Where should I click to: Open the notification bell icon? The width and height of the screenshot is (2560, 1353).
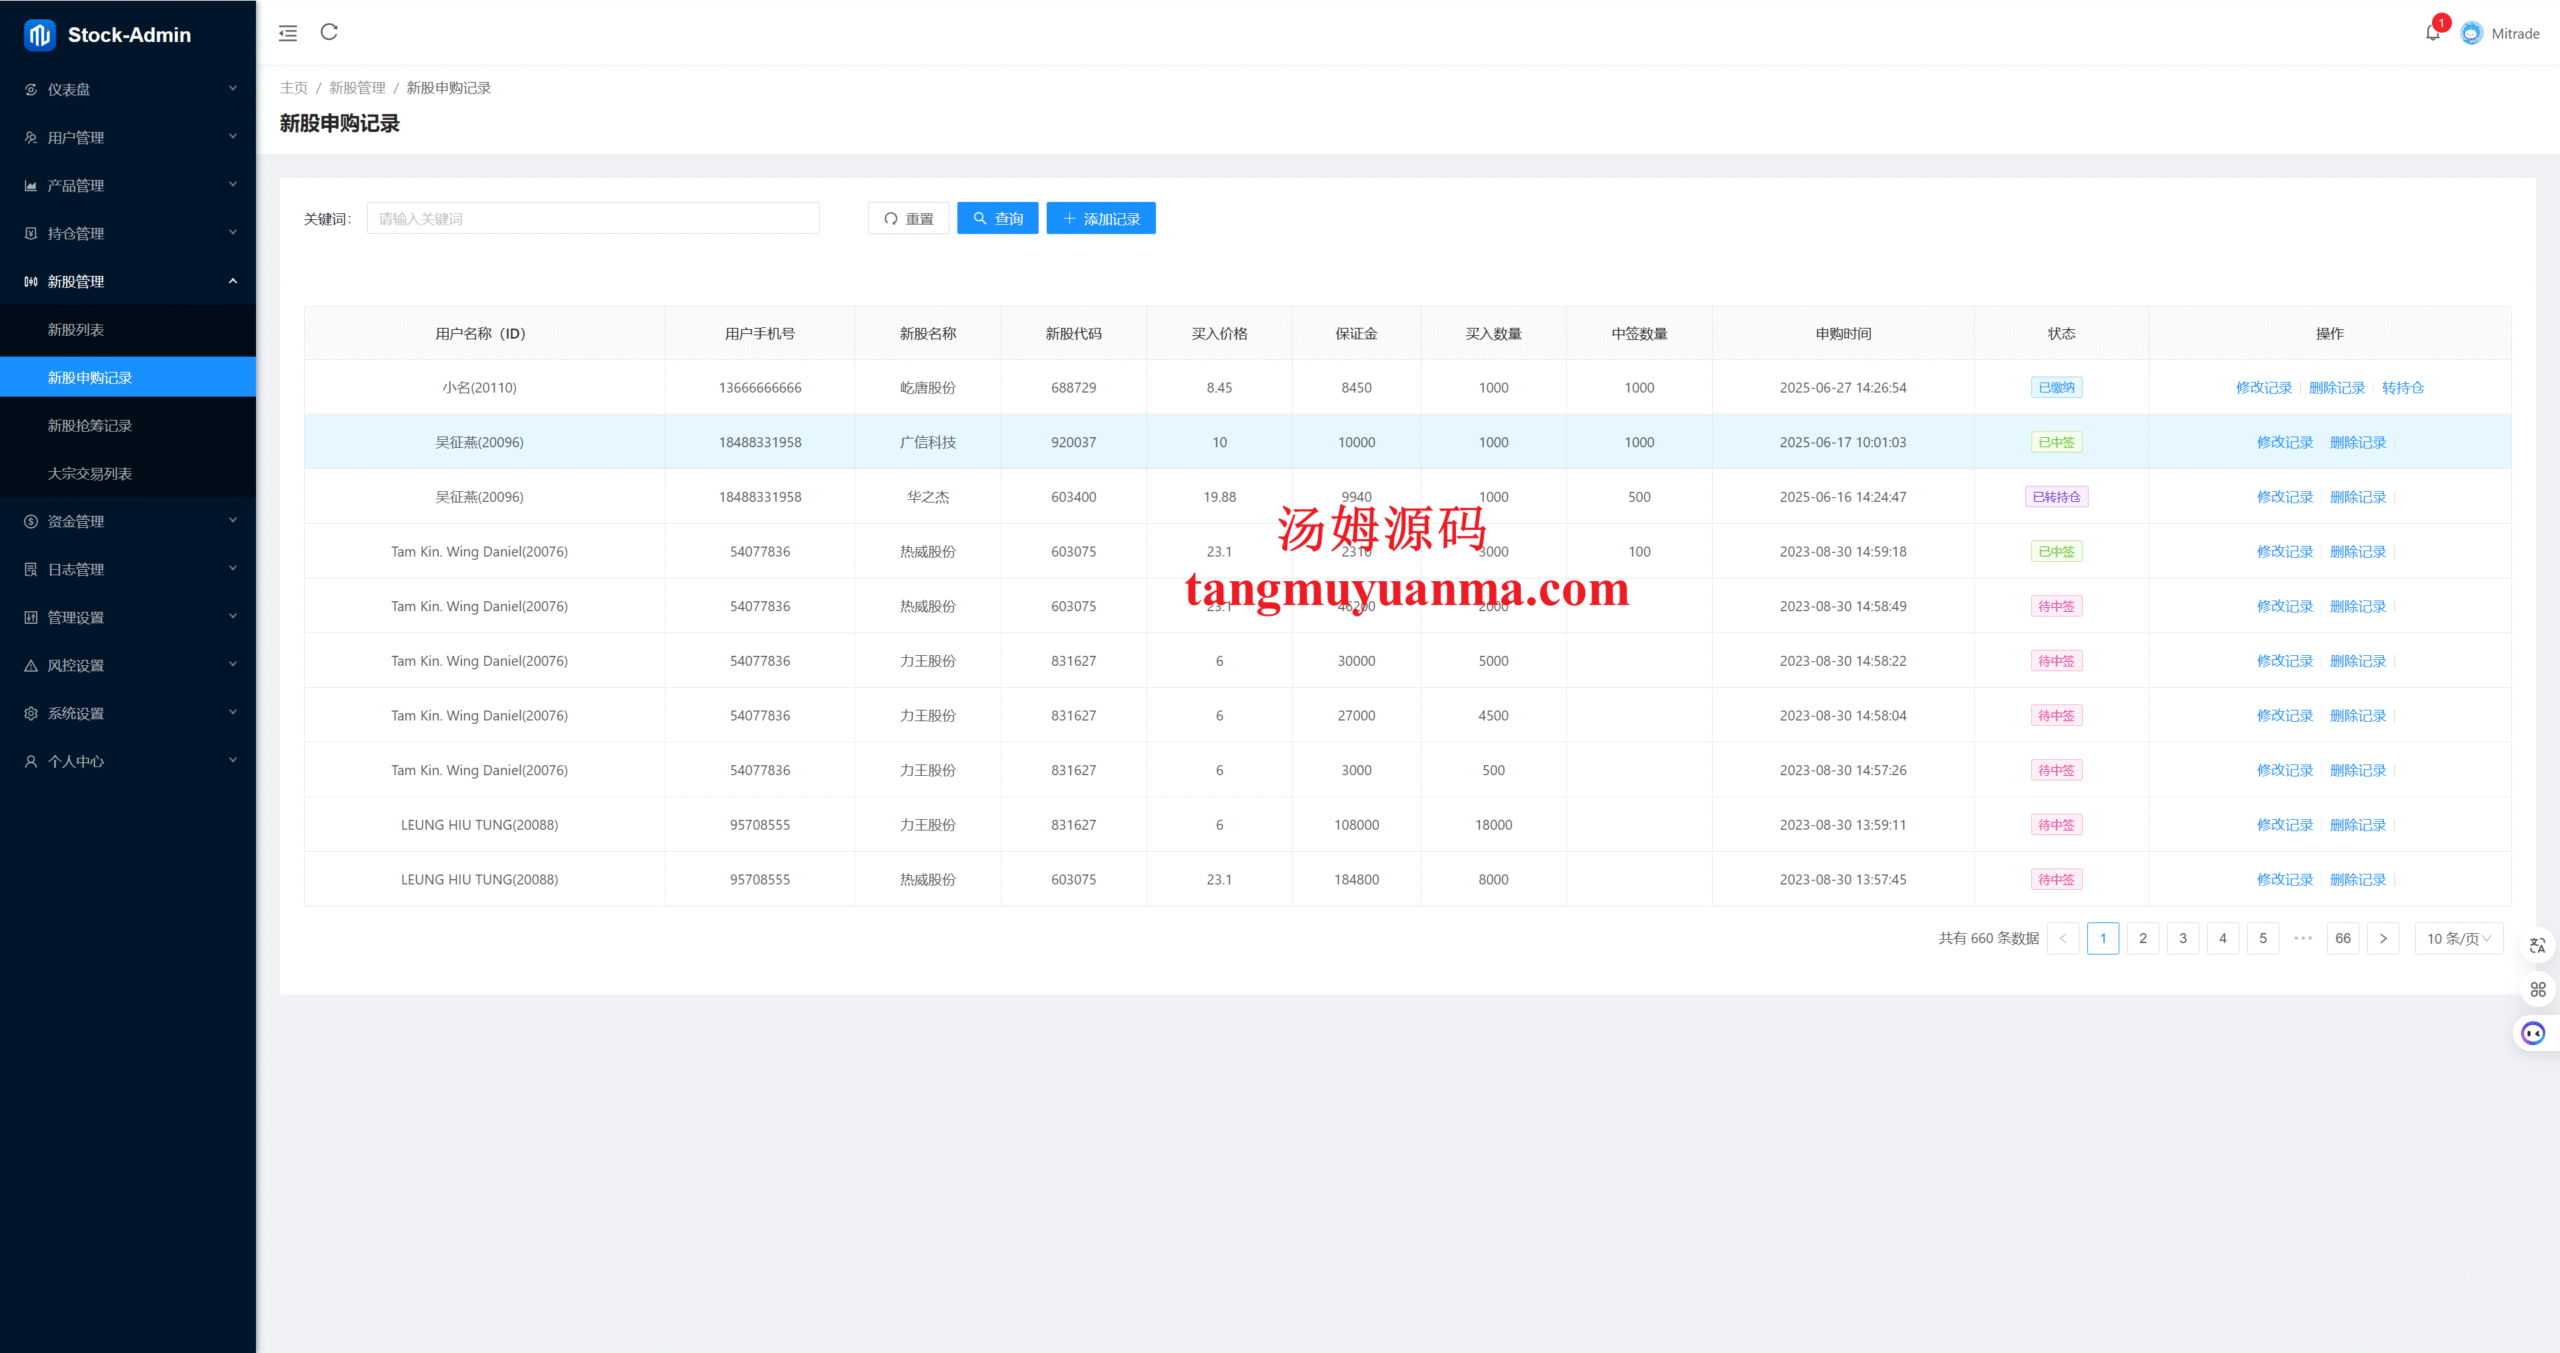tap(2432, 33)
